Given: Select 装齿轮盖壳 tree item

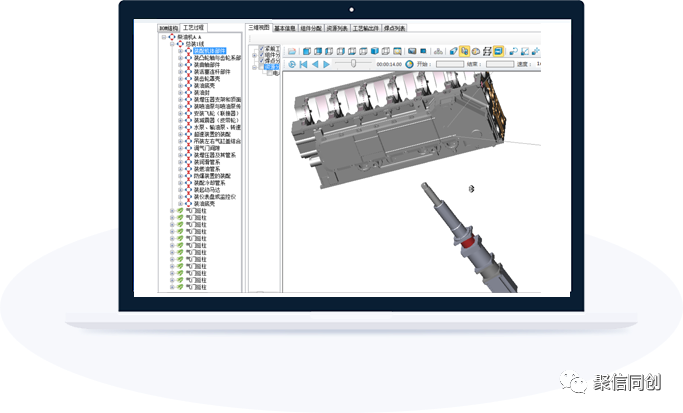Looking at the screenshot, I should [x=207, y=79].
